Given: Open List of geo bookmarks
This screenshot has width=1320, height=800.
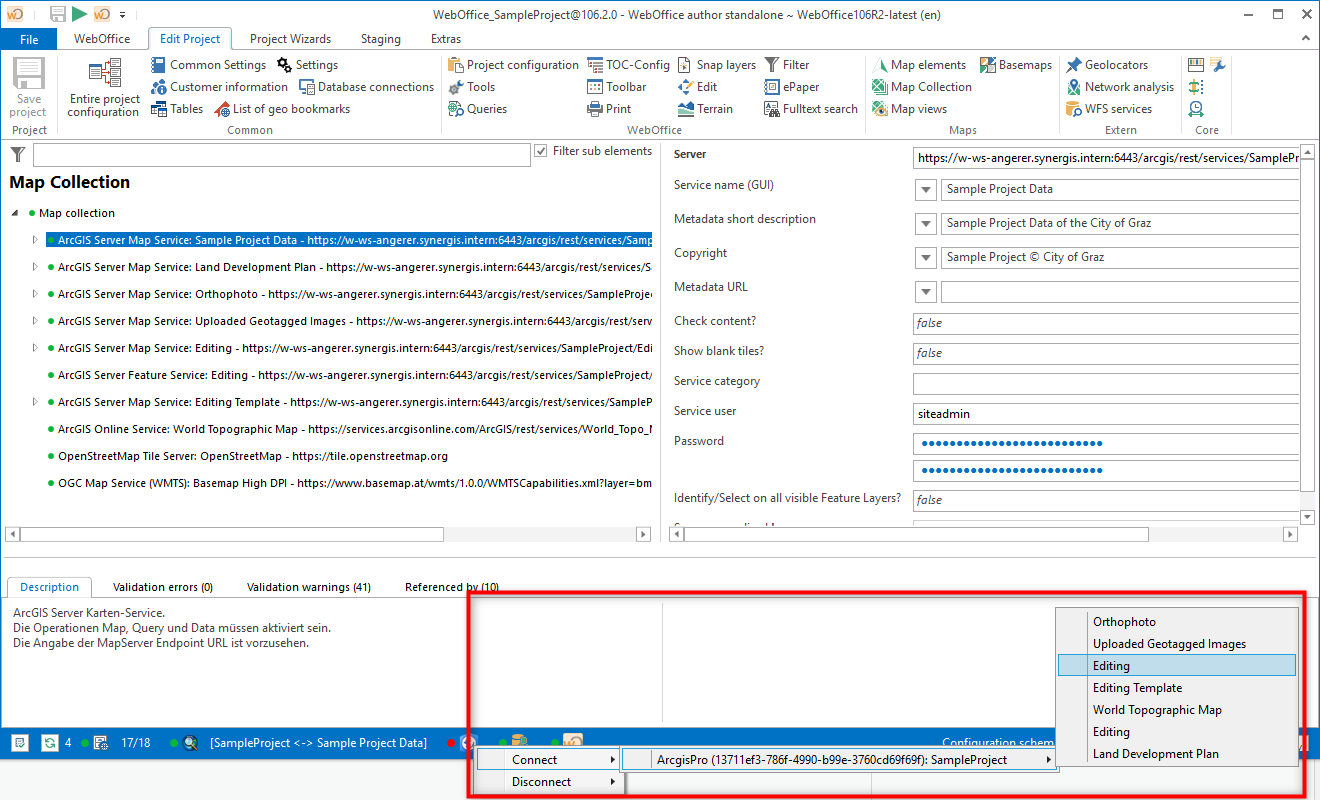Looking at the screenshot, I should coord(292,108).
